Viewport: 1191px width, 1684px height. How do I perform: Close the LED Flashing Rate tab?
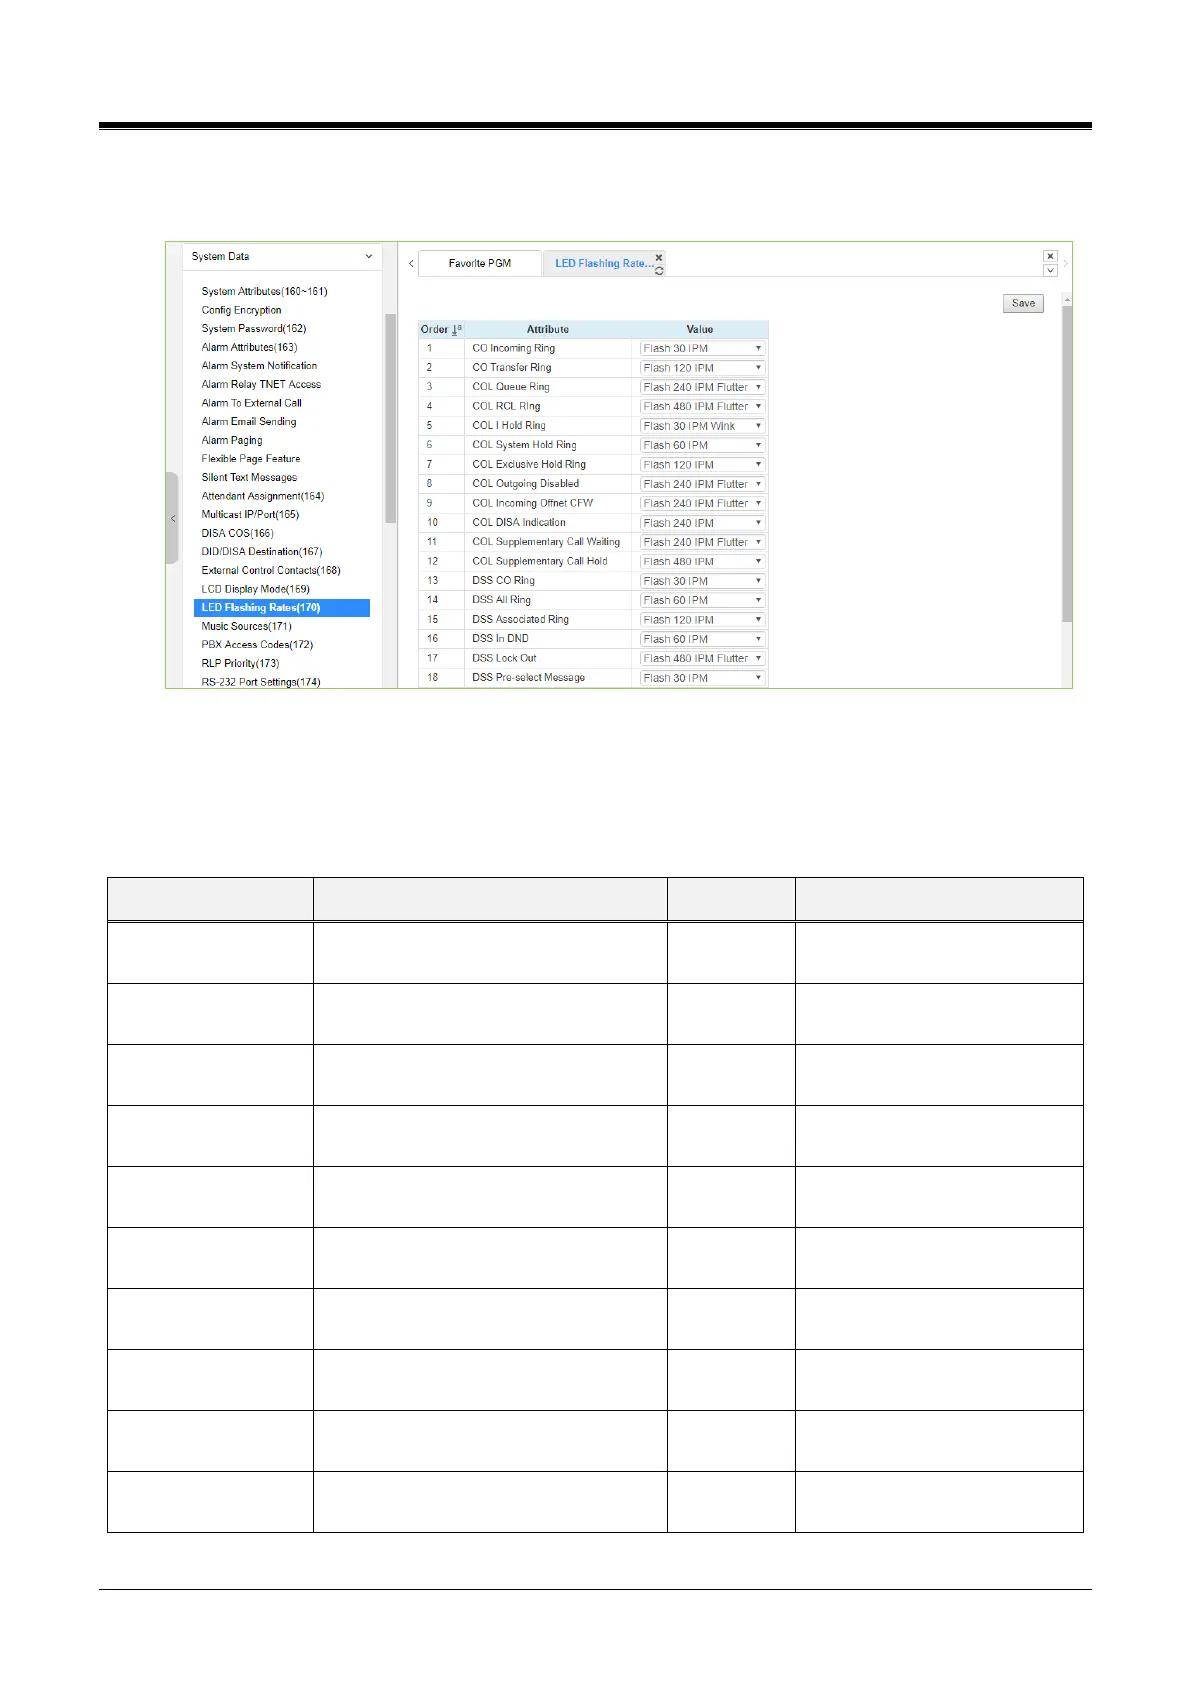tap(659, 257)
